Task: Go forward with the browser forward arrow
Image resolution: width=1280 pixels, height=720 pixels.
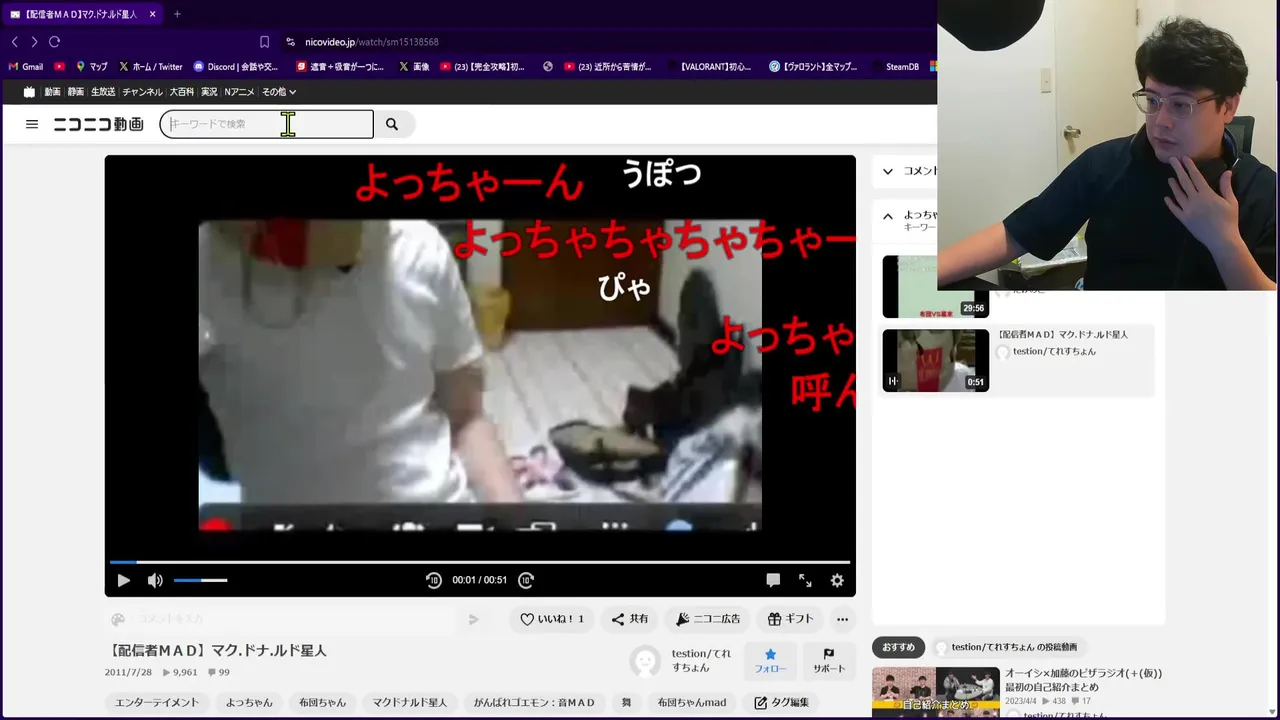Action: (x=34, y=42)
